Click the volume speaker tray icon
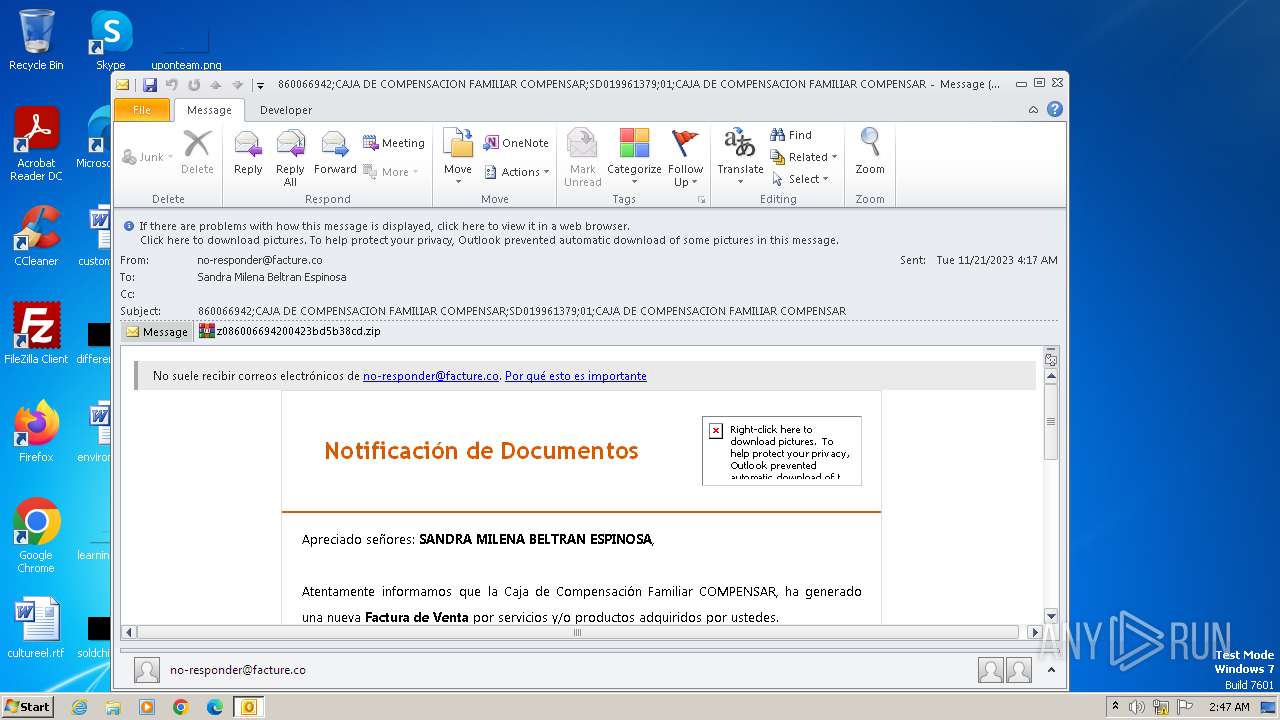 click(x=1136, y=707)
